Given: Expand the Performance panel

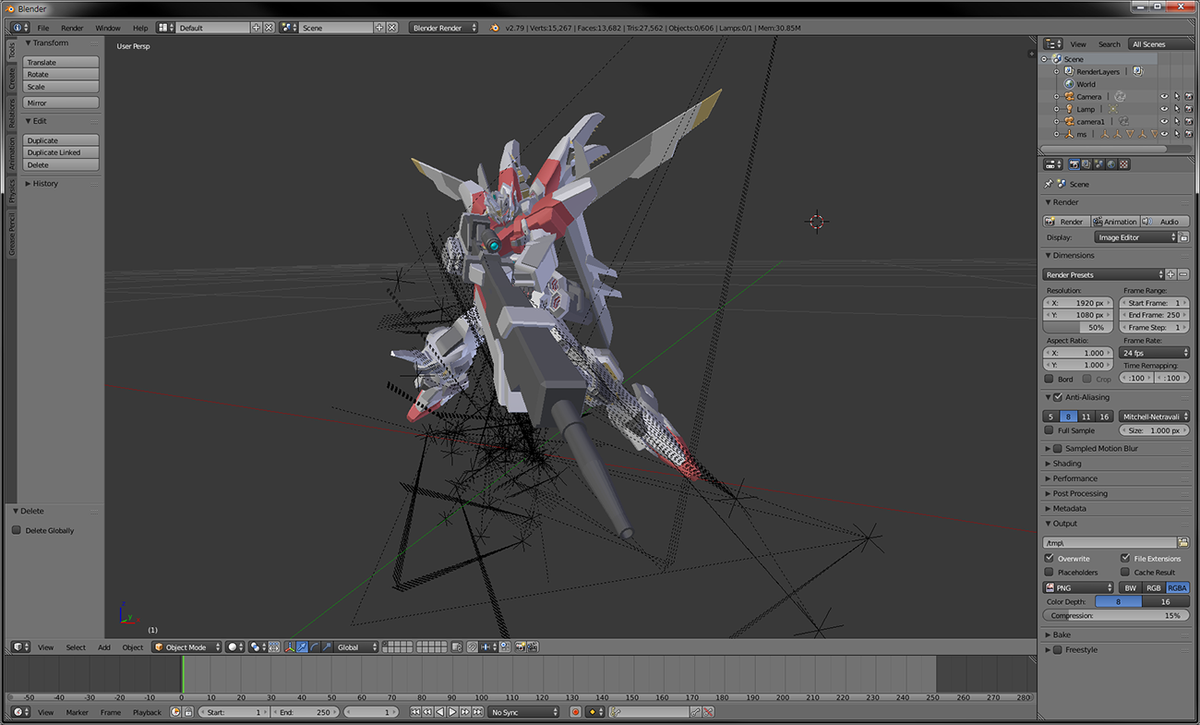Looking at the screenshot, I should (1074, 478).
